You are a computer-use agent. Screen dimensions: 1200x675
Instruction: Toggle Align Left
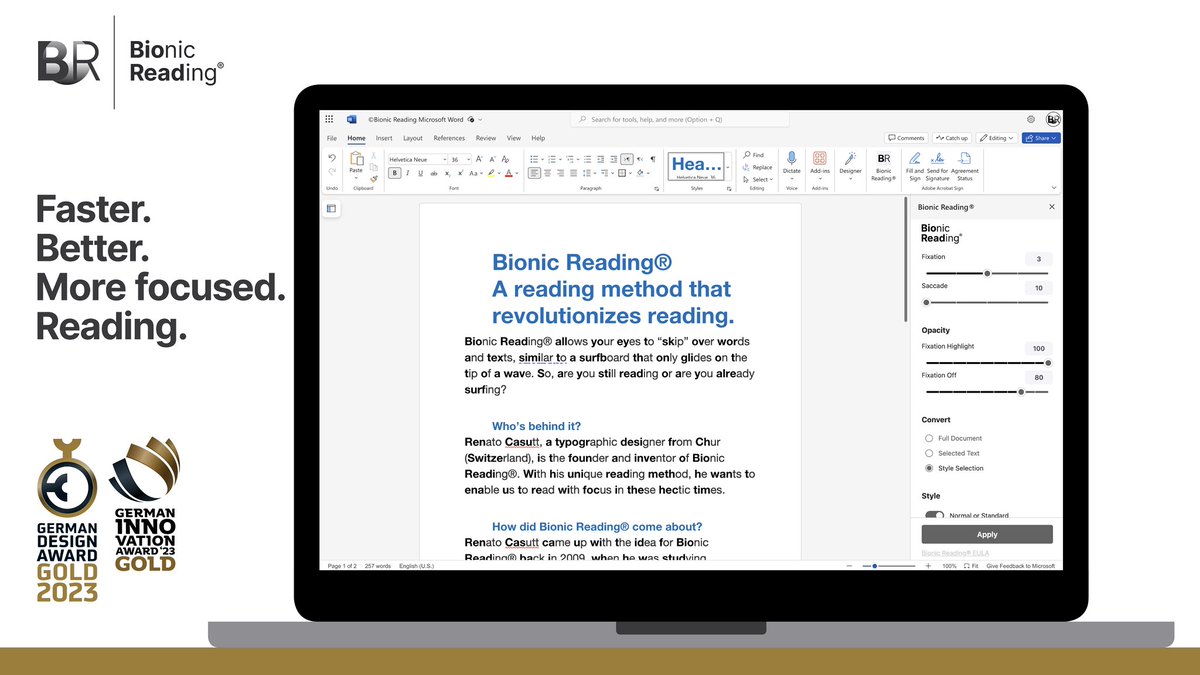[534, 172]
